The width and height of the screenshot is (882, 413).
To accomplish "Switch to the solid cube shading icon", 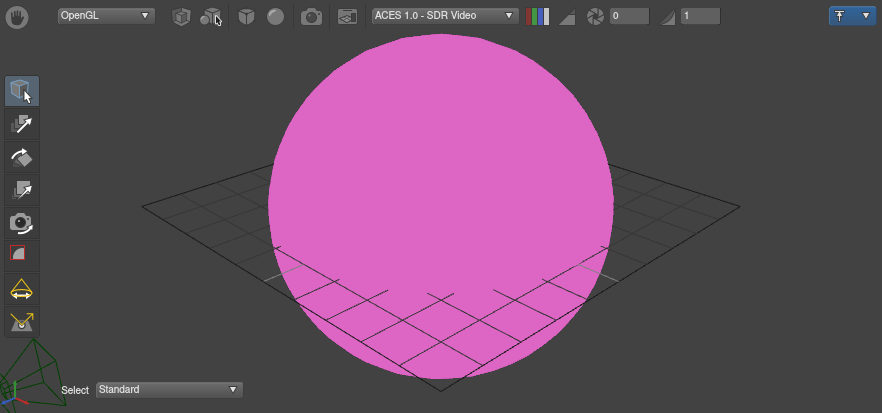I will click(x=246, y=17).
